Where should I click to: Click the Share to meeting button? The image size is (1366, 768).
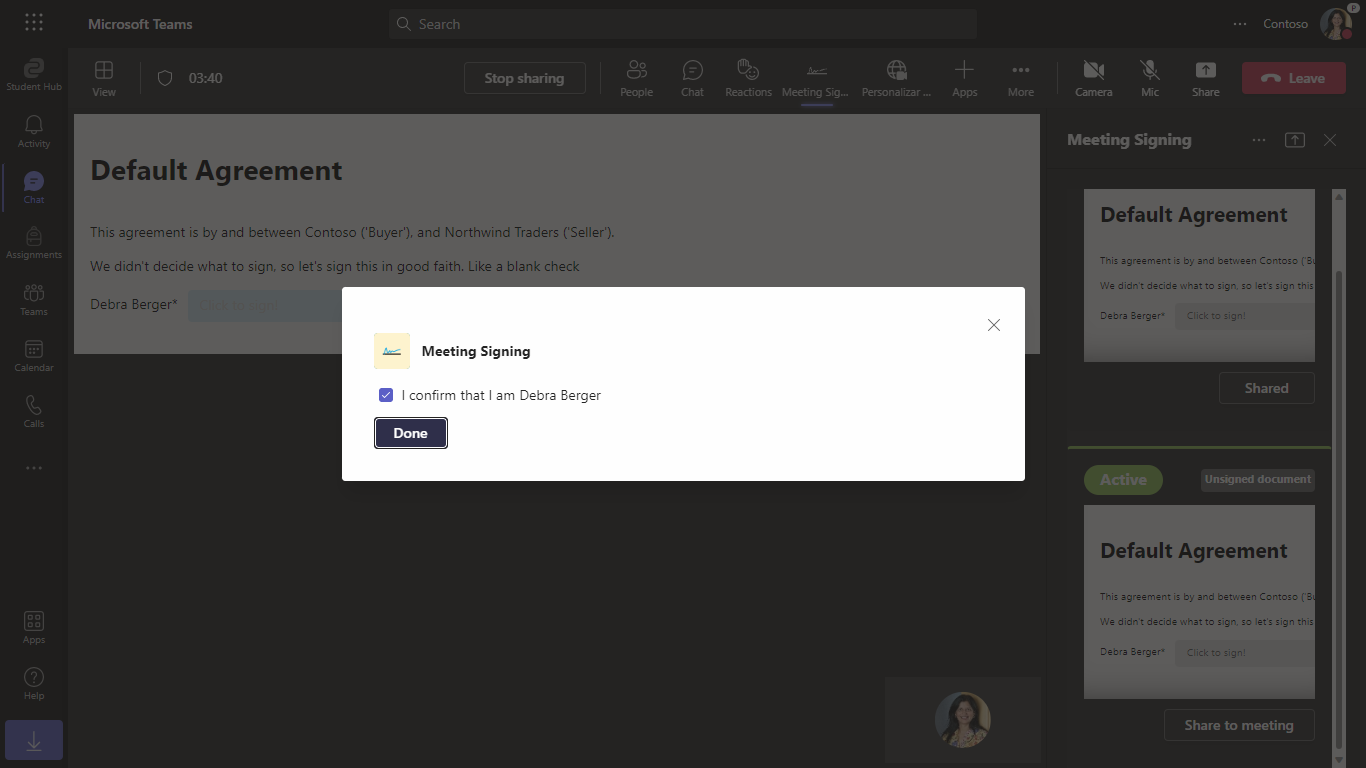1239,725
